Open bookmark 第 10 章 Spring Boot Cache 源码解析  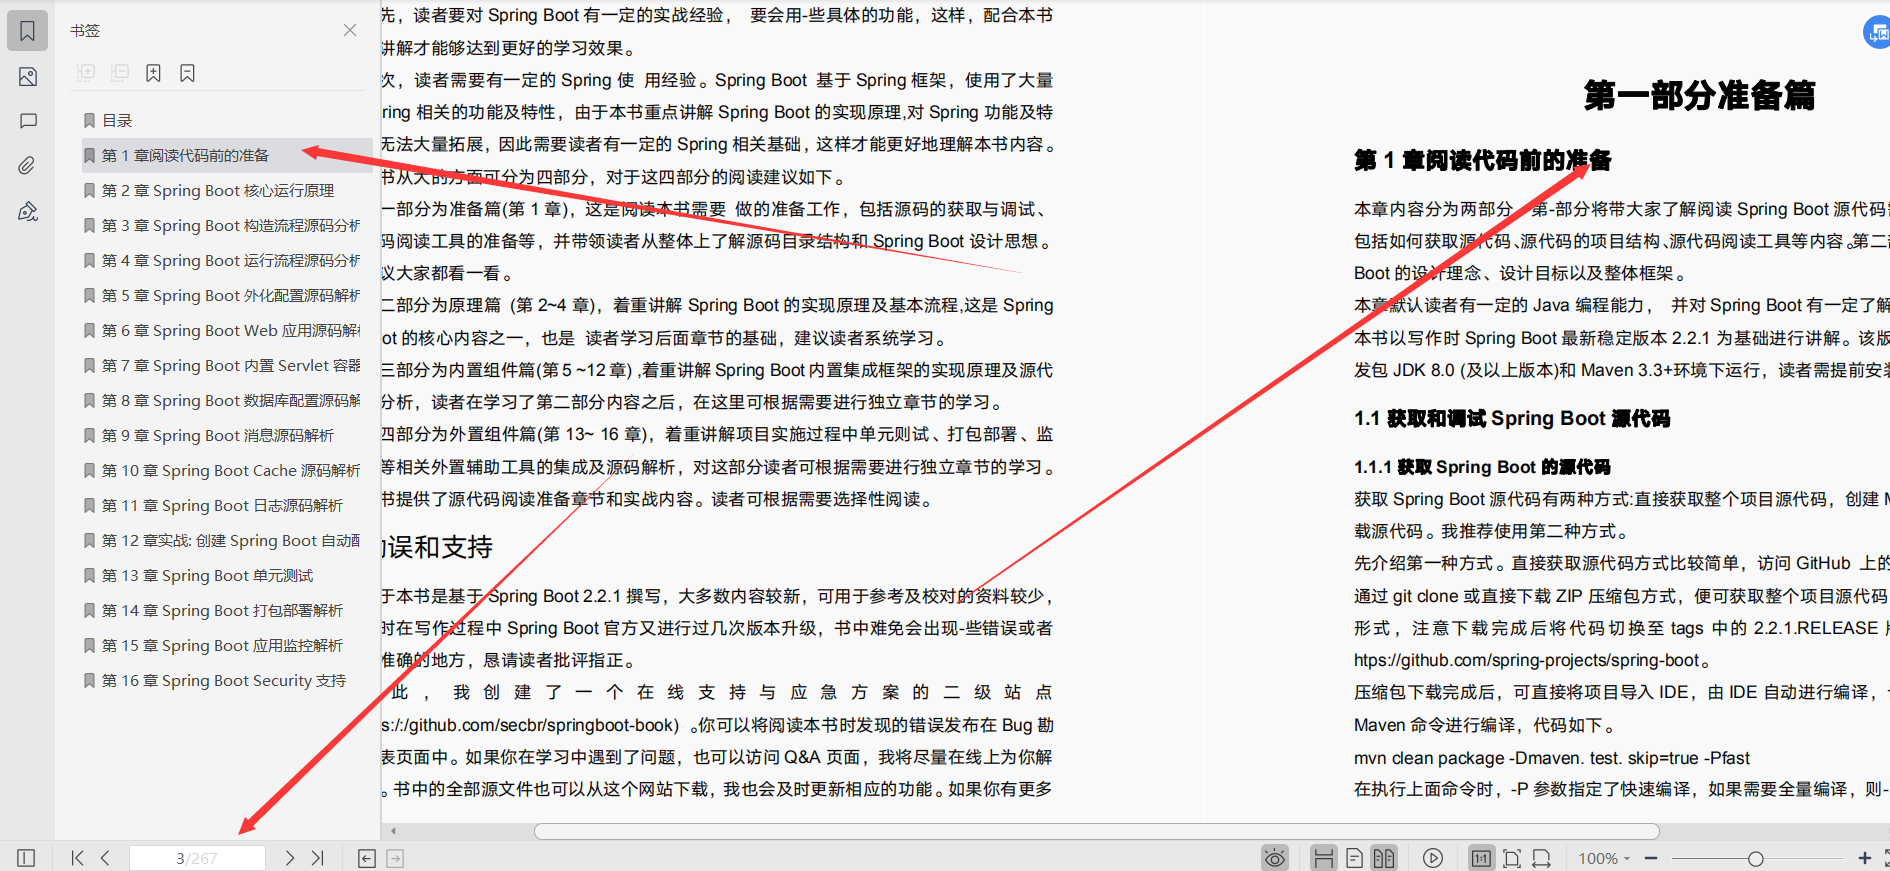point(231,470)
